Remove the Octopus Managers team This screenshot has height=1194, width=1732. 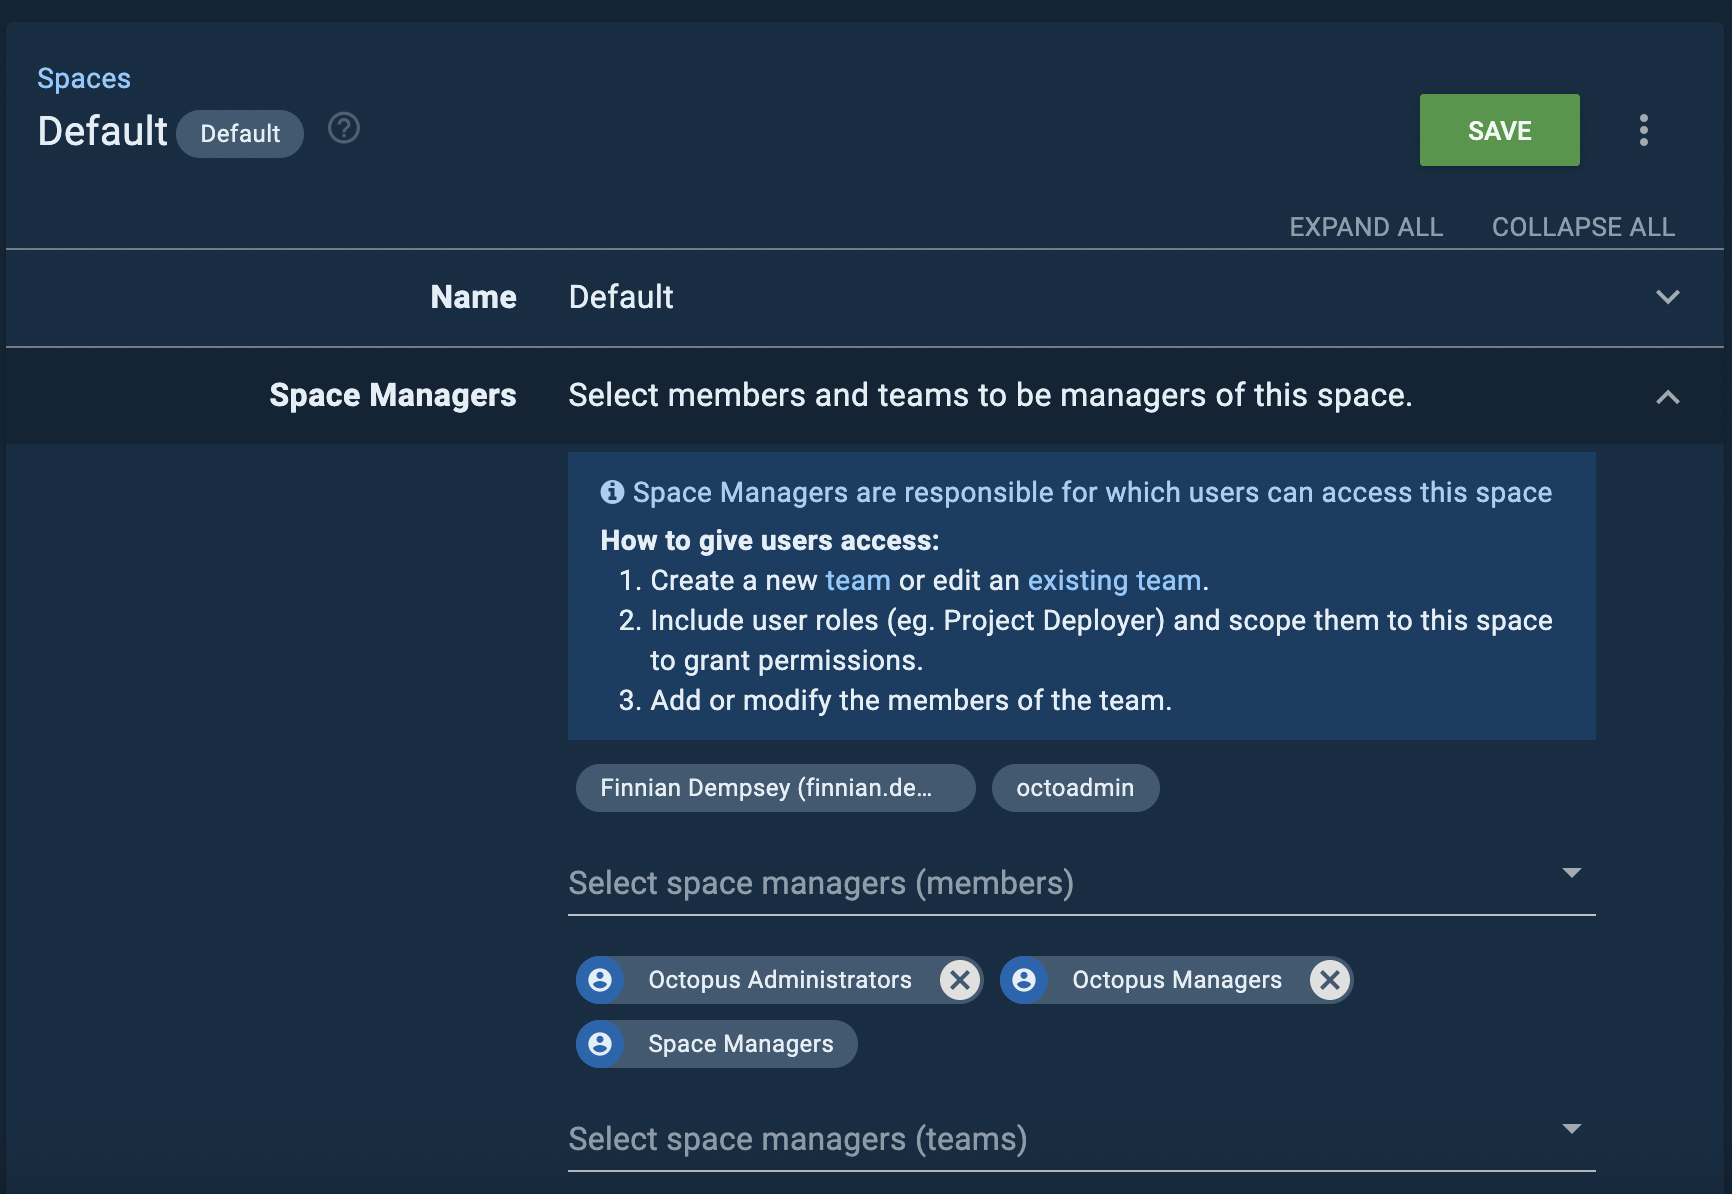pos(1330,980)
